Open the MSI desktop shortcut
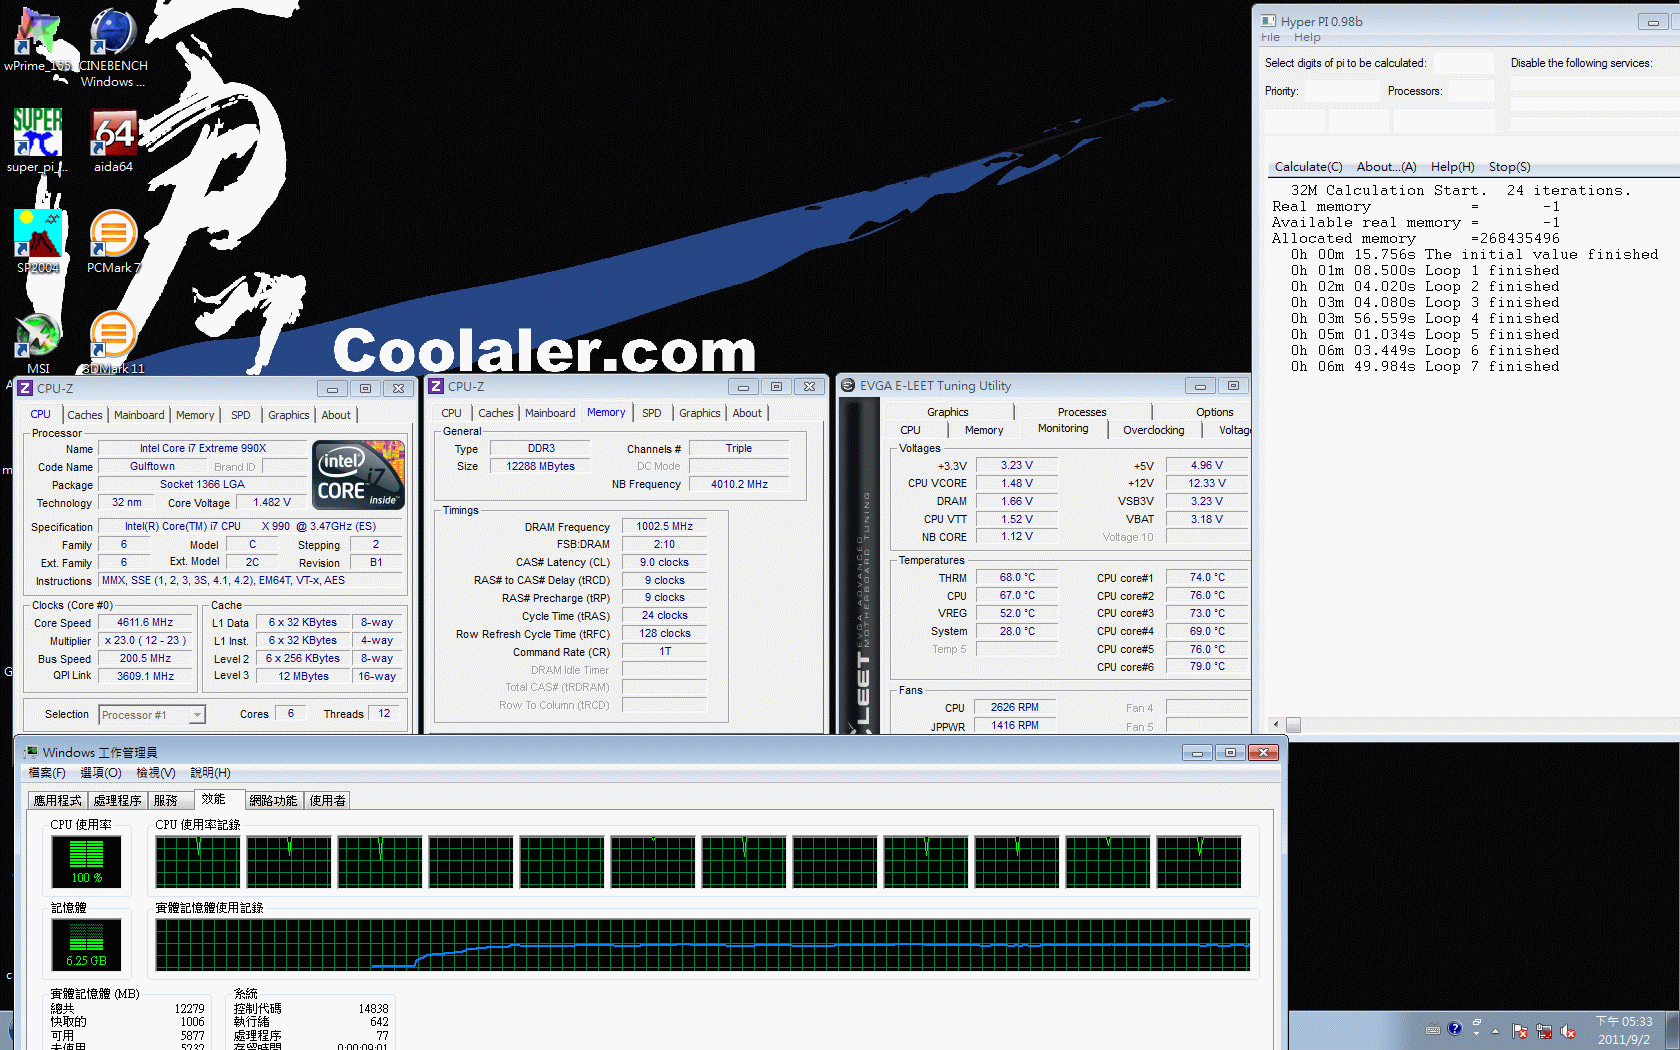 pyautogui.click(x=38, y=342)
